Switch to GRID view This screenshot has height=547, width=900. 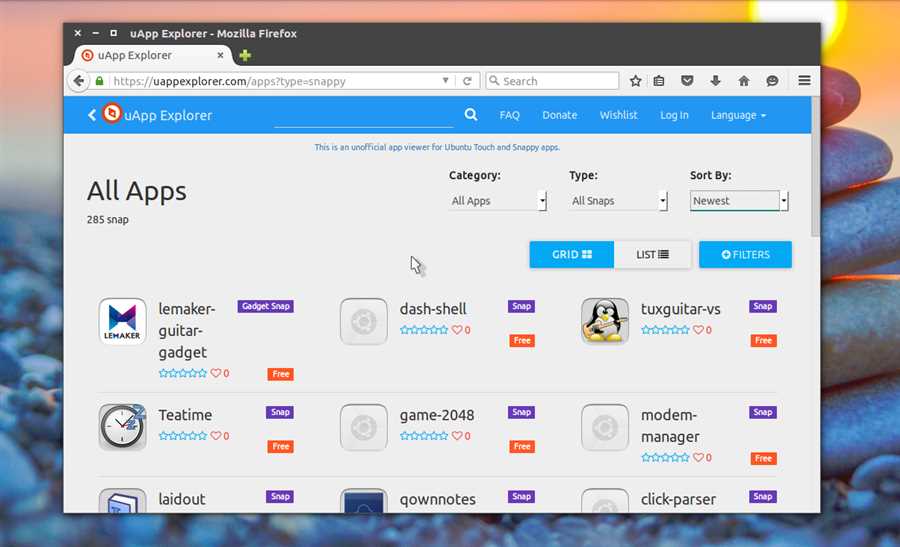572,254
